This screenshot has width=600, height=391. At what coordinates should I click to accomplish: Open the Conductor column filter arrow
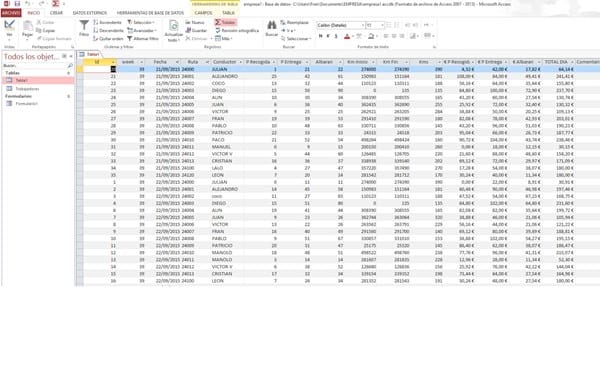(241, 62)
